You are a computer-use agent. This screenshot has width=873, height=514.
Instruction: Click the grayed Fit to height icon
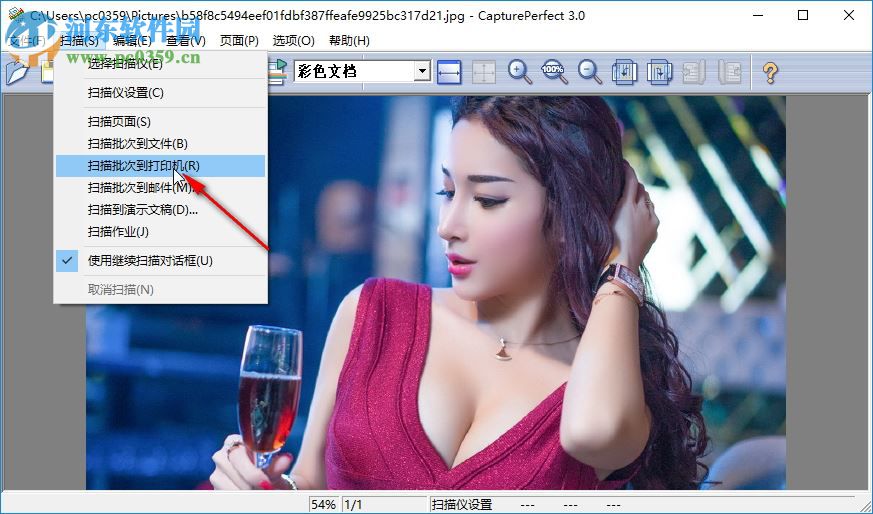pos(483,72)
